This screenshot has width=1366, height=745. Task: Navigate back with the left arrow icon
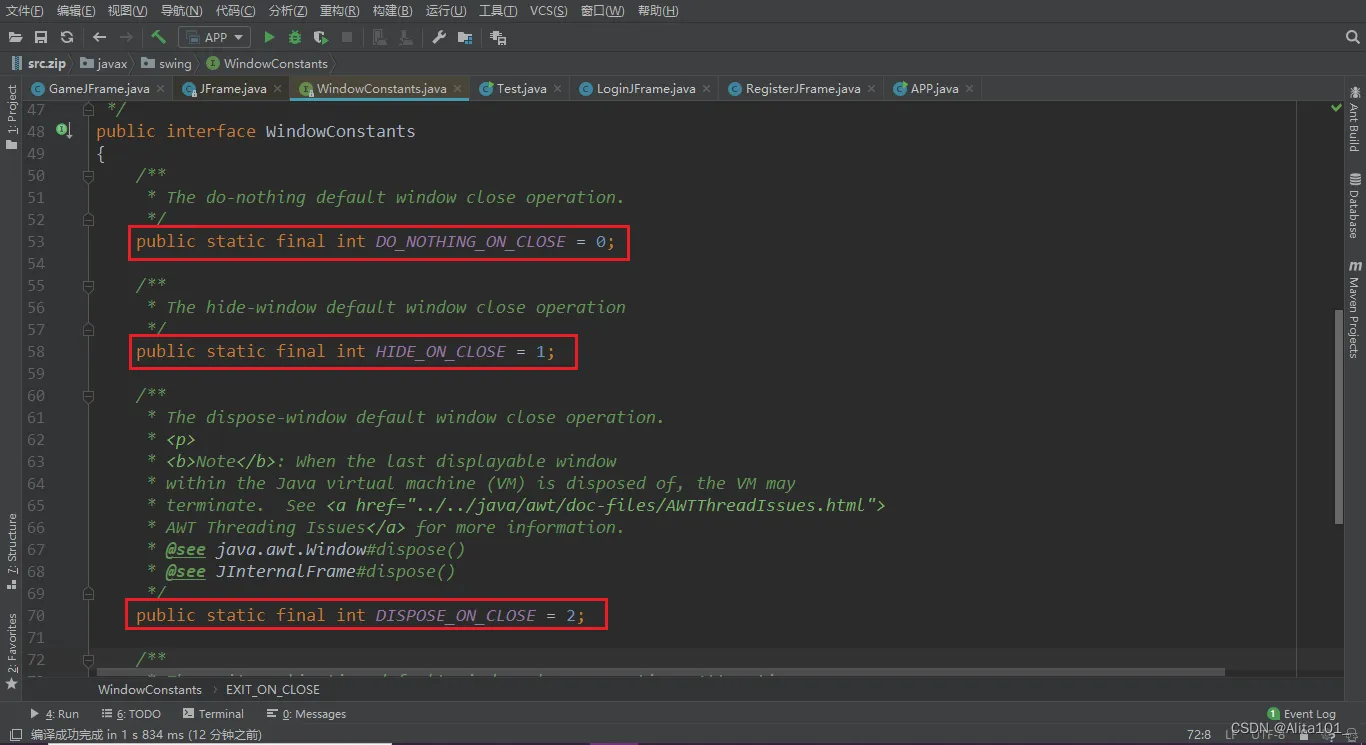[99, 37]
